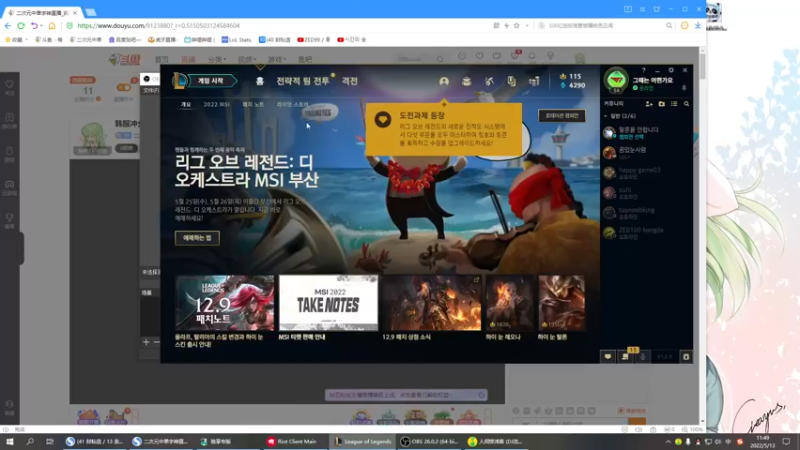Select the 라이엇 스토어 sub-tab
This screenshot has height=450, width=800.
point(292,104)
